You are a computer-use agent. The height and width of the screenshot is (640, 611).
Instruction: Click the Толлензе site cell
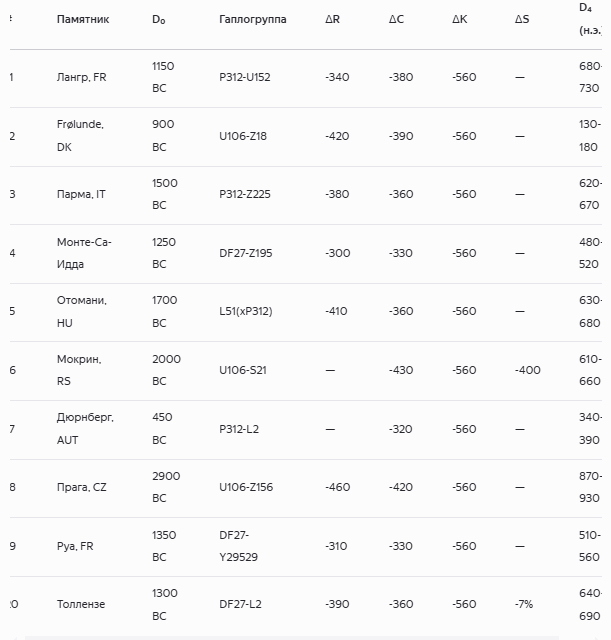coord(81,604)
